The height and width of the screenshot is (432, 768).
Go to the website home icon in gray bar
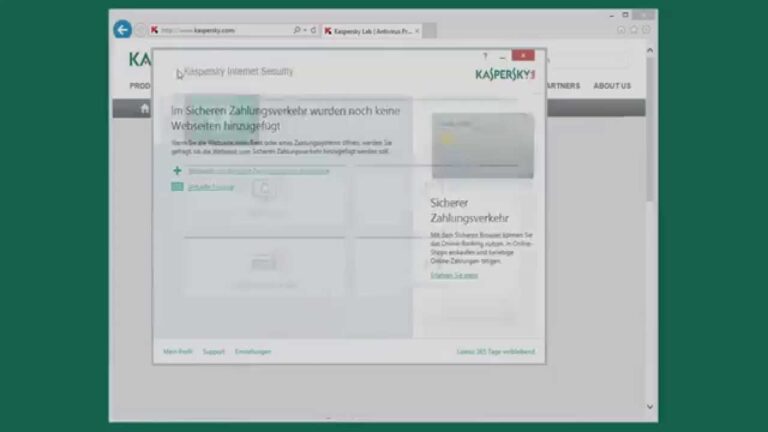pos(144,108)
